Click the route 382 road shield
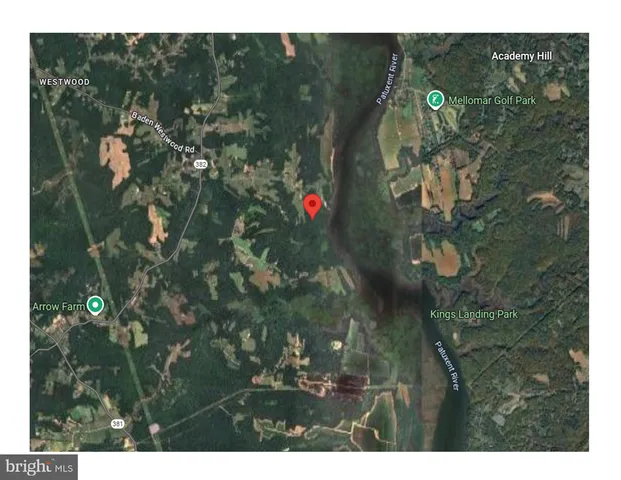 pyautogui.click(x=200, y=164)
